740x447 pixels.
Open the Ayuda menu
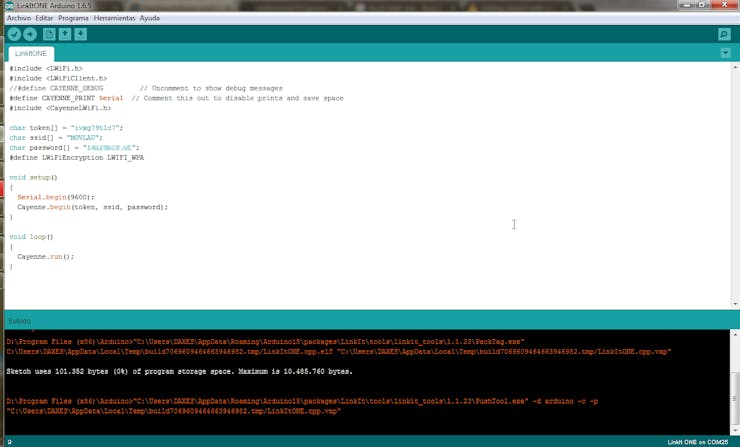pos(150,18)
